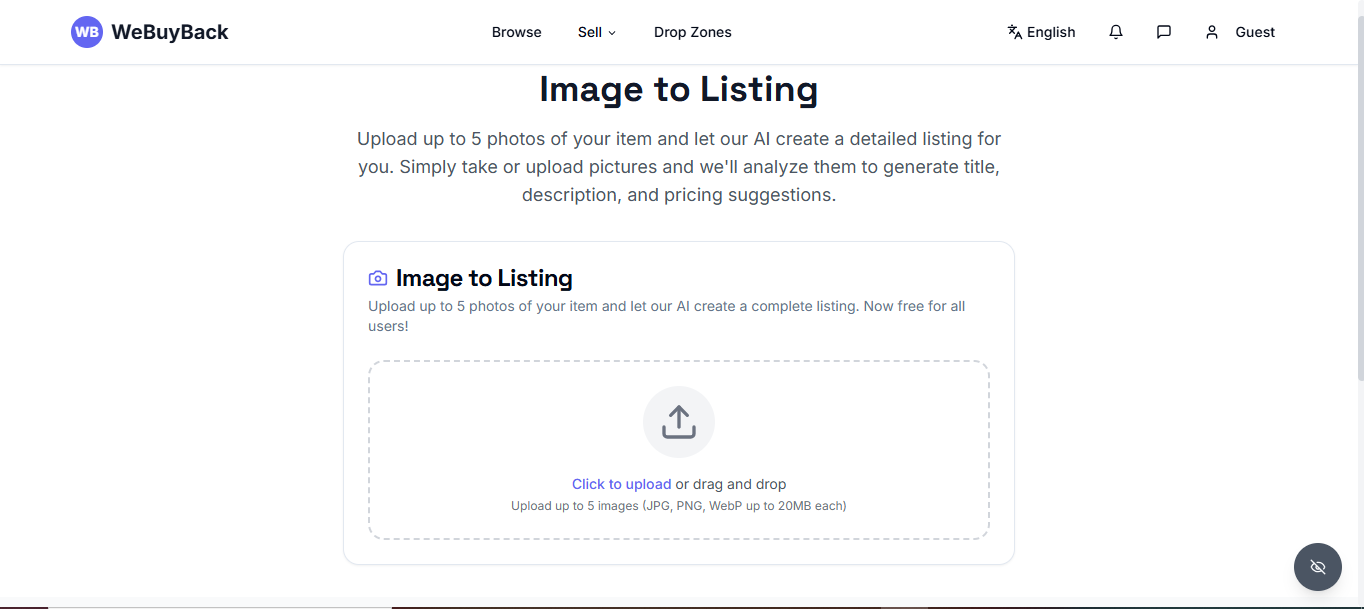Click the WeBuyBack brand name
Screen dimensions: 1364x609
(170, 32)
